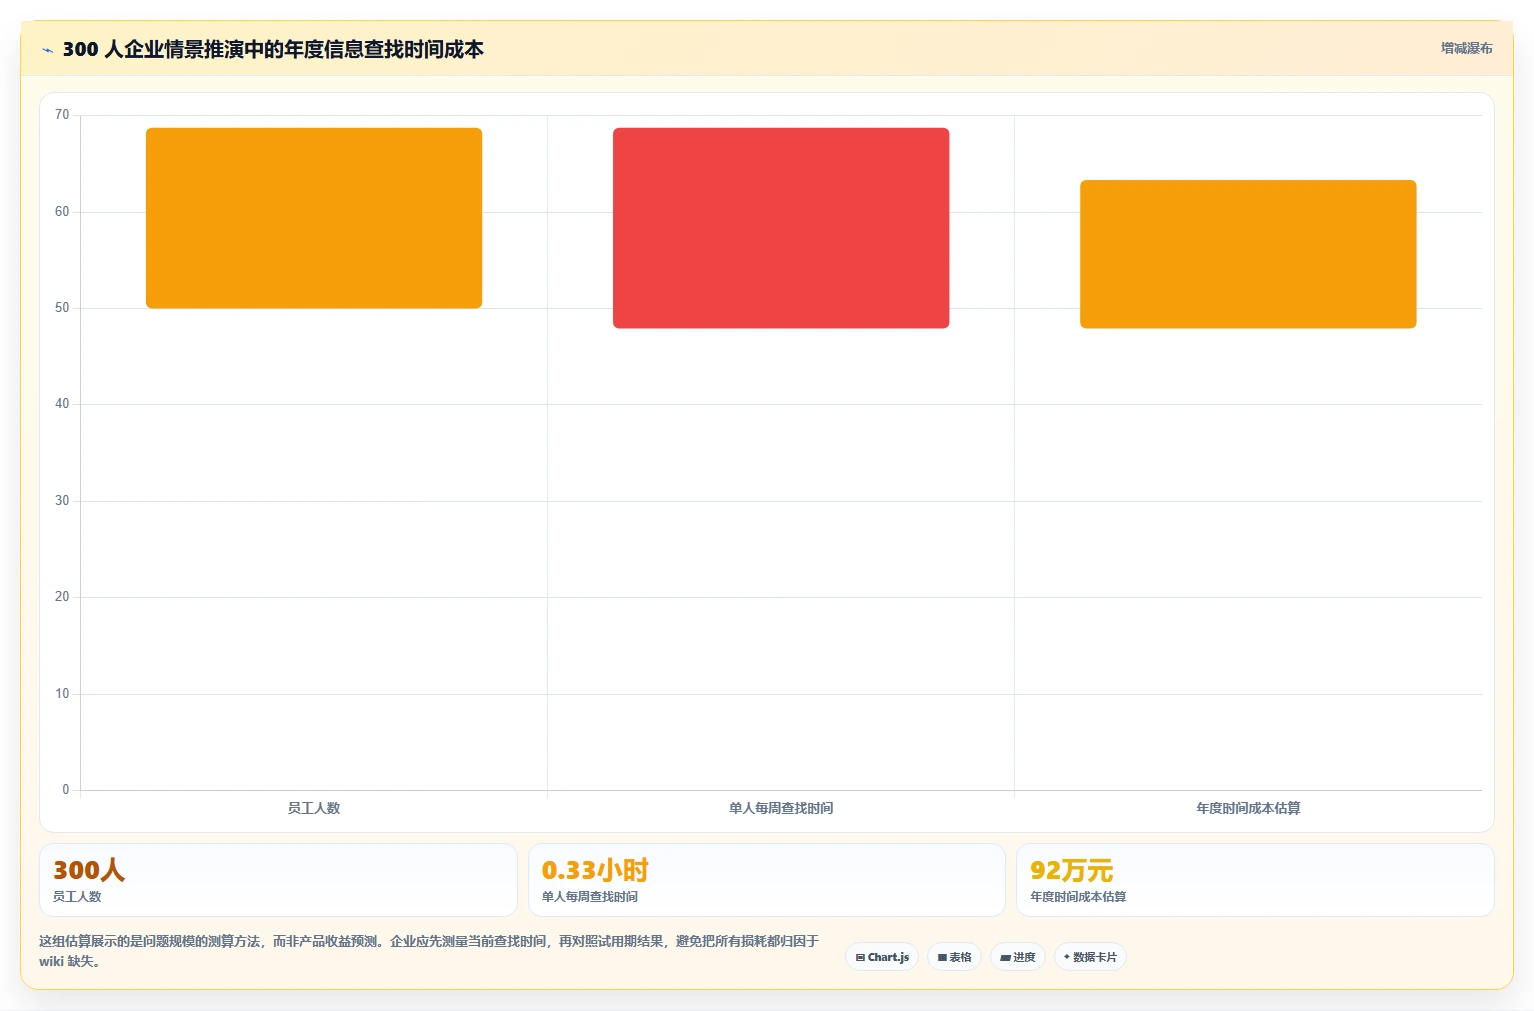The height and width of the screenshot is (1011, 1534).
Task: Click the small icon beside the panel title
Action: tap(47, 50)
